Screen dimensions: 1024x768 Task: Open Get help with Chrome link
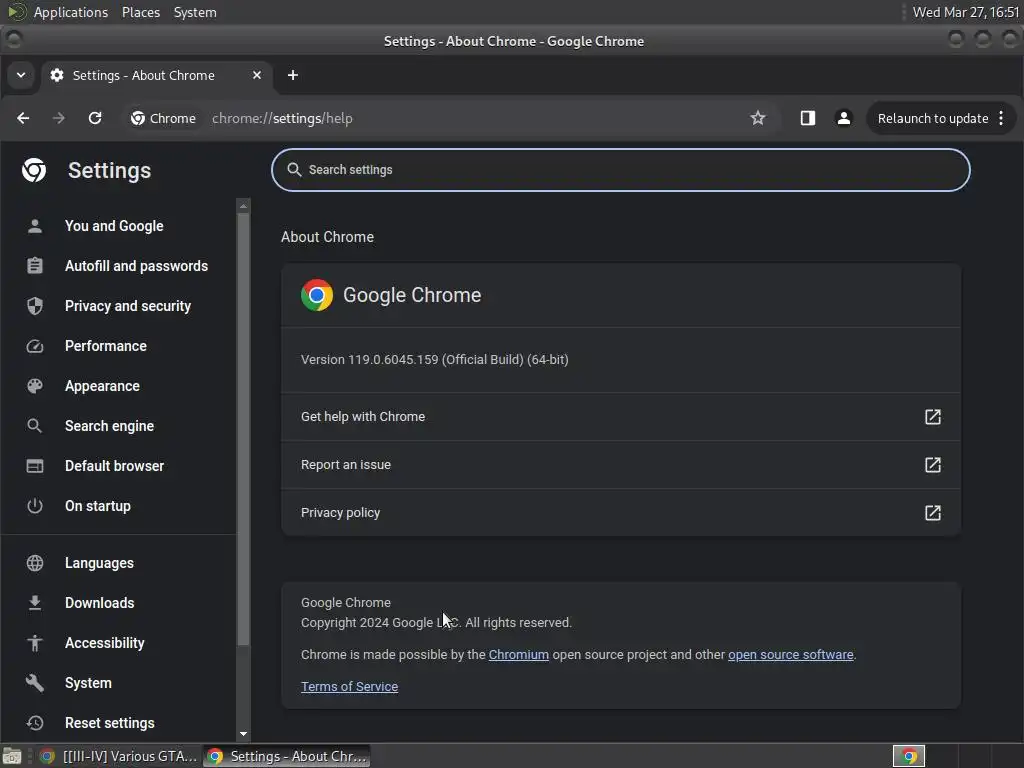pos(620,417)
